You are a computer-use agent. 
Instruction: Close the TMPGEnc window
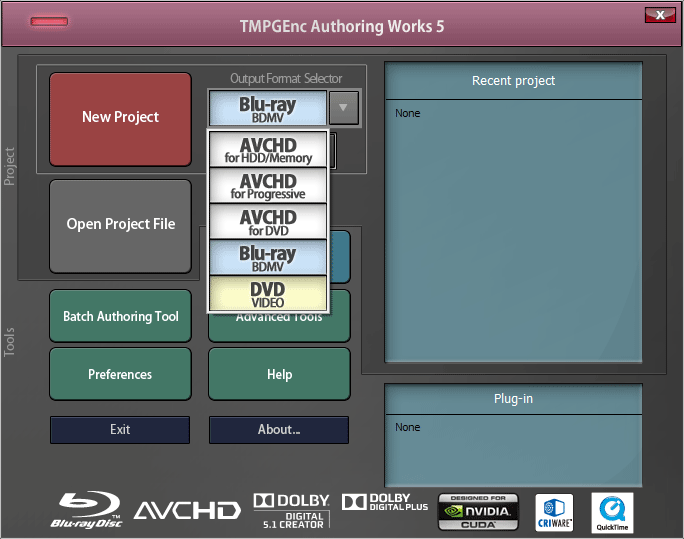pos(660,15)
